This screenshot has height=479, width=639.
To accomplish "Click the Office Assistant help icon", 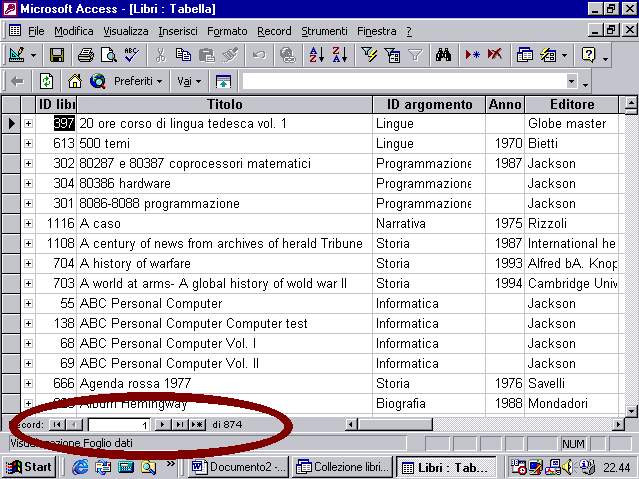I will click(x=588, y=55).
